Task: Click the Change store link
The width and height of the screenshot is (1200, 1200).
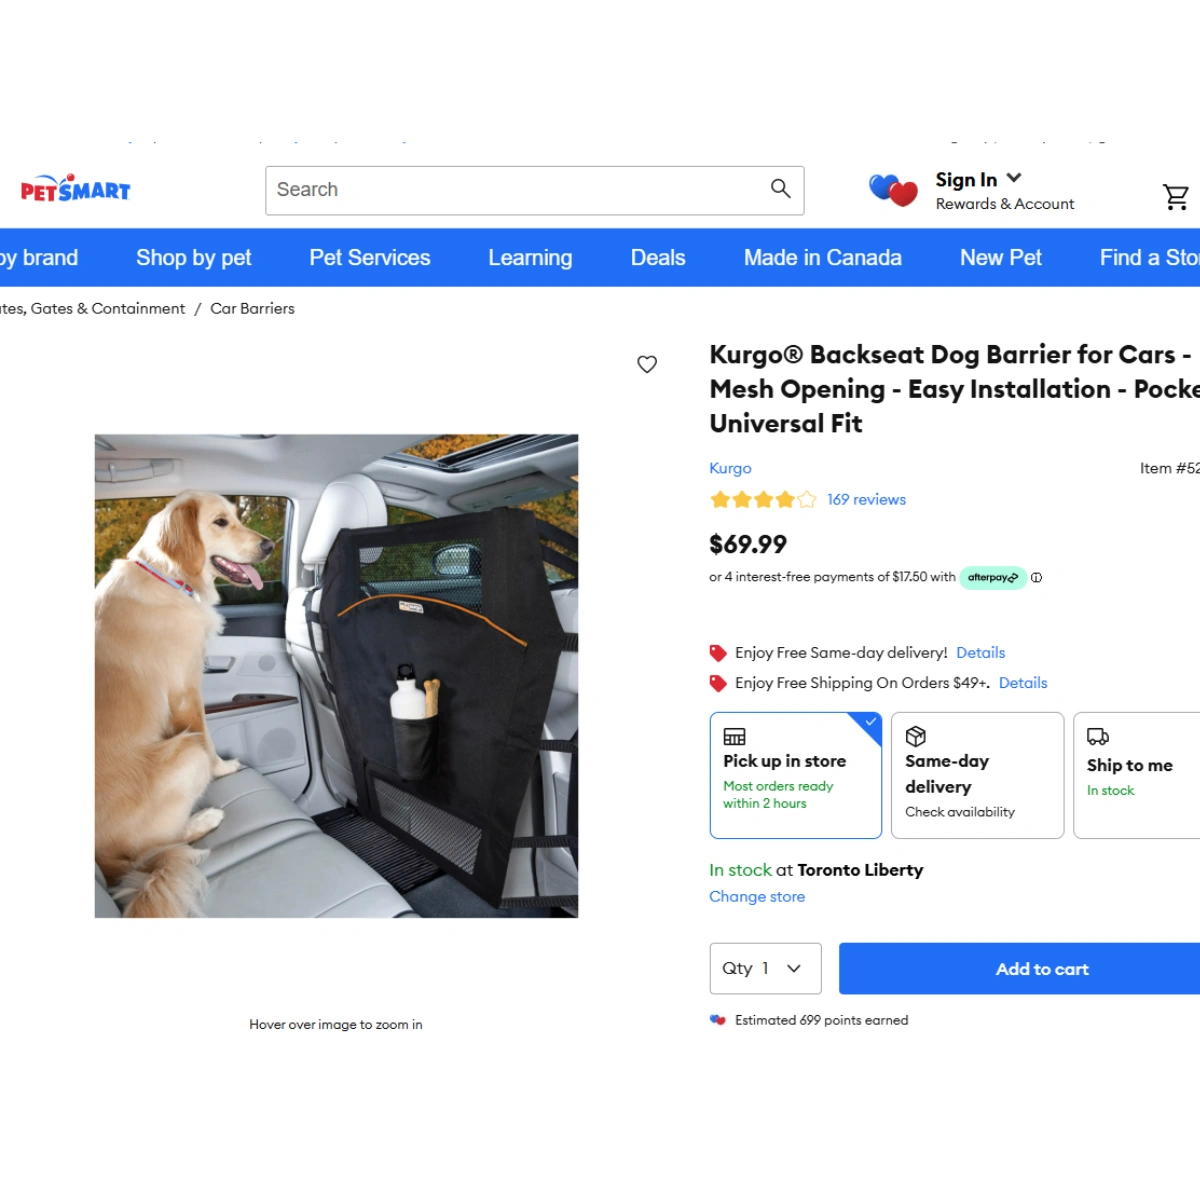Action: click(x=757, y=897)
